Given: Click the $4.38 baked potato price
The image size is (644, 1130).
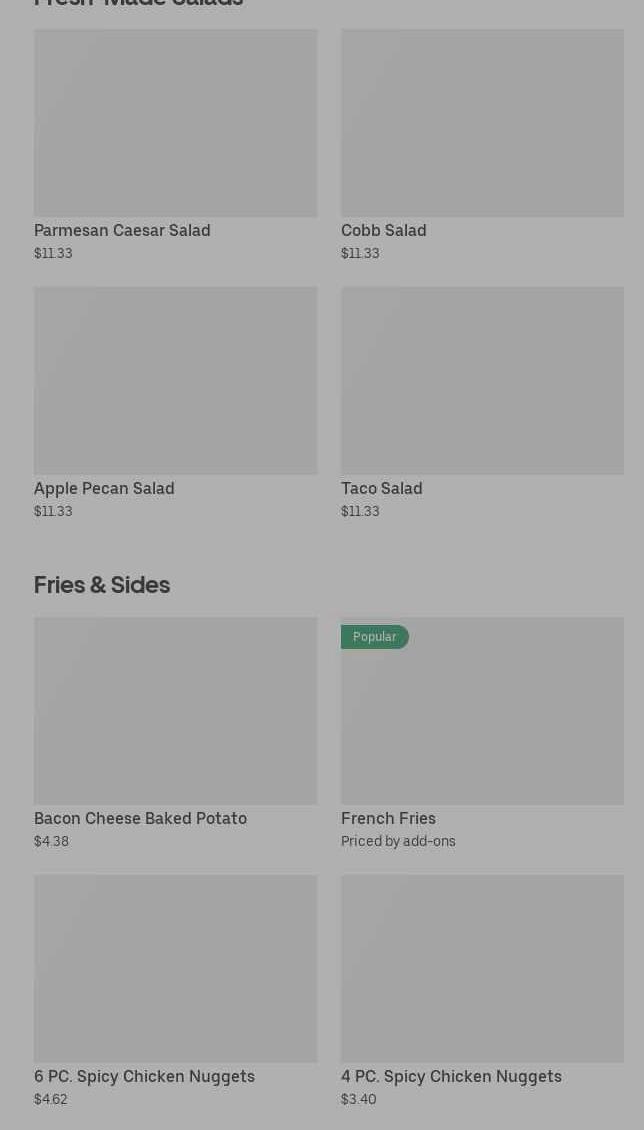Looking at the screenshot, I should 51,841.
